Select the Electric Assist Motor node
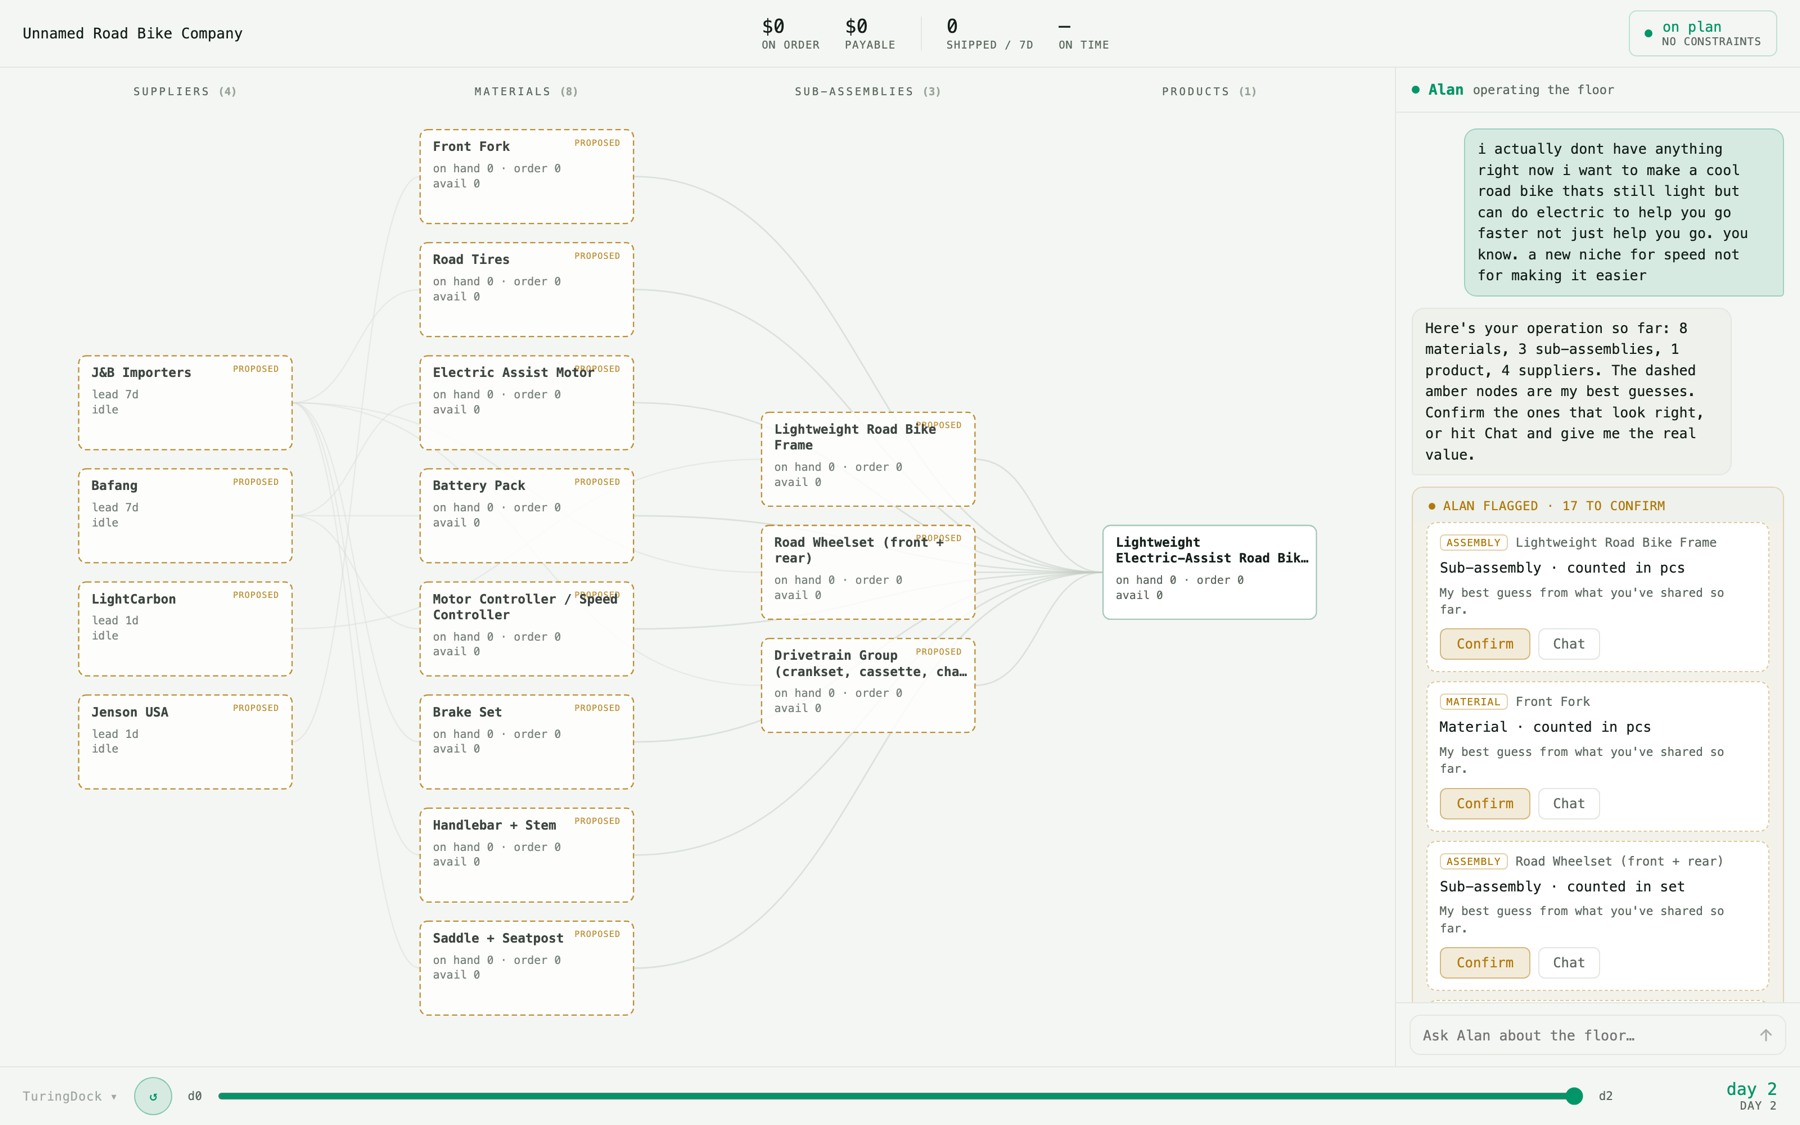The image size is (1800, 1125). 526,402
